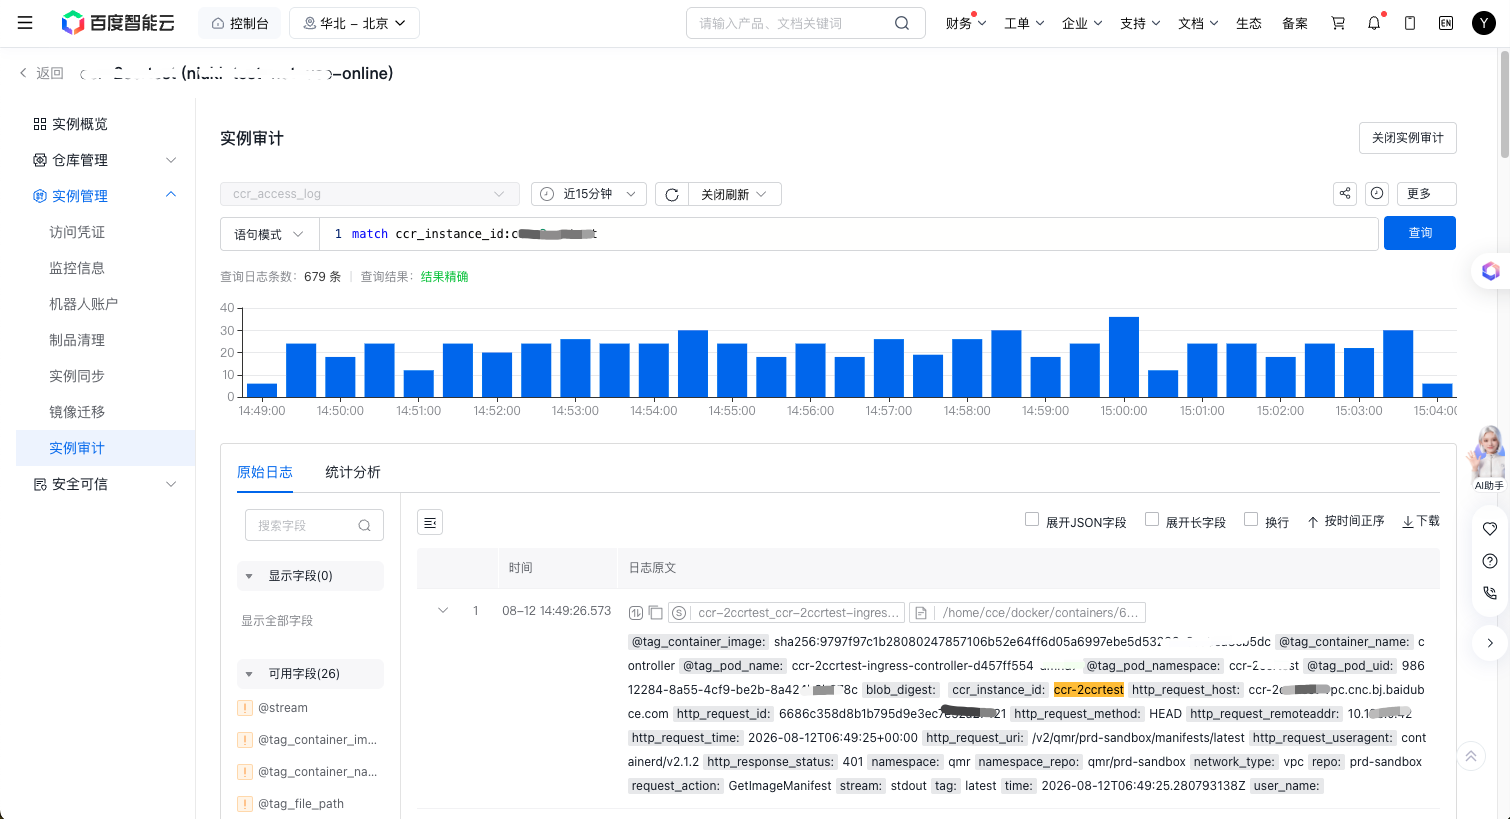Open the 企业 top menu
Screen dimensions: 1510x819
[1082, 23]
